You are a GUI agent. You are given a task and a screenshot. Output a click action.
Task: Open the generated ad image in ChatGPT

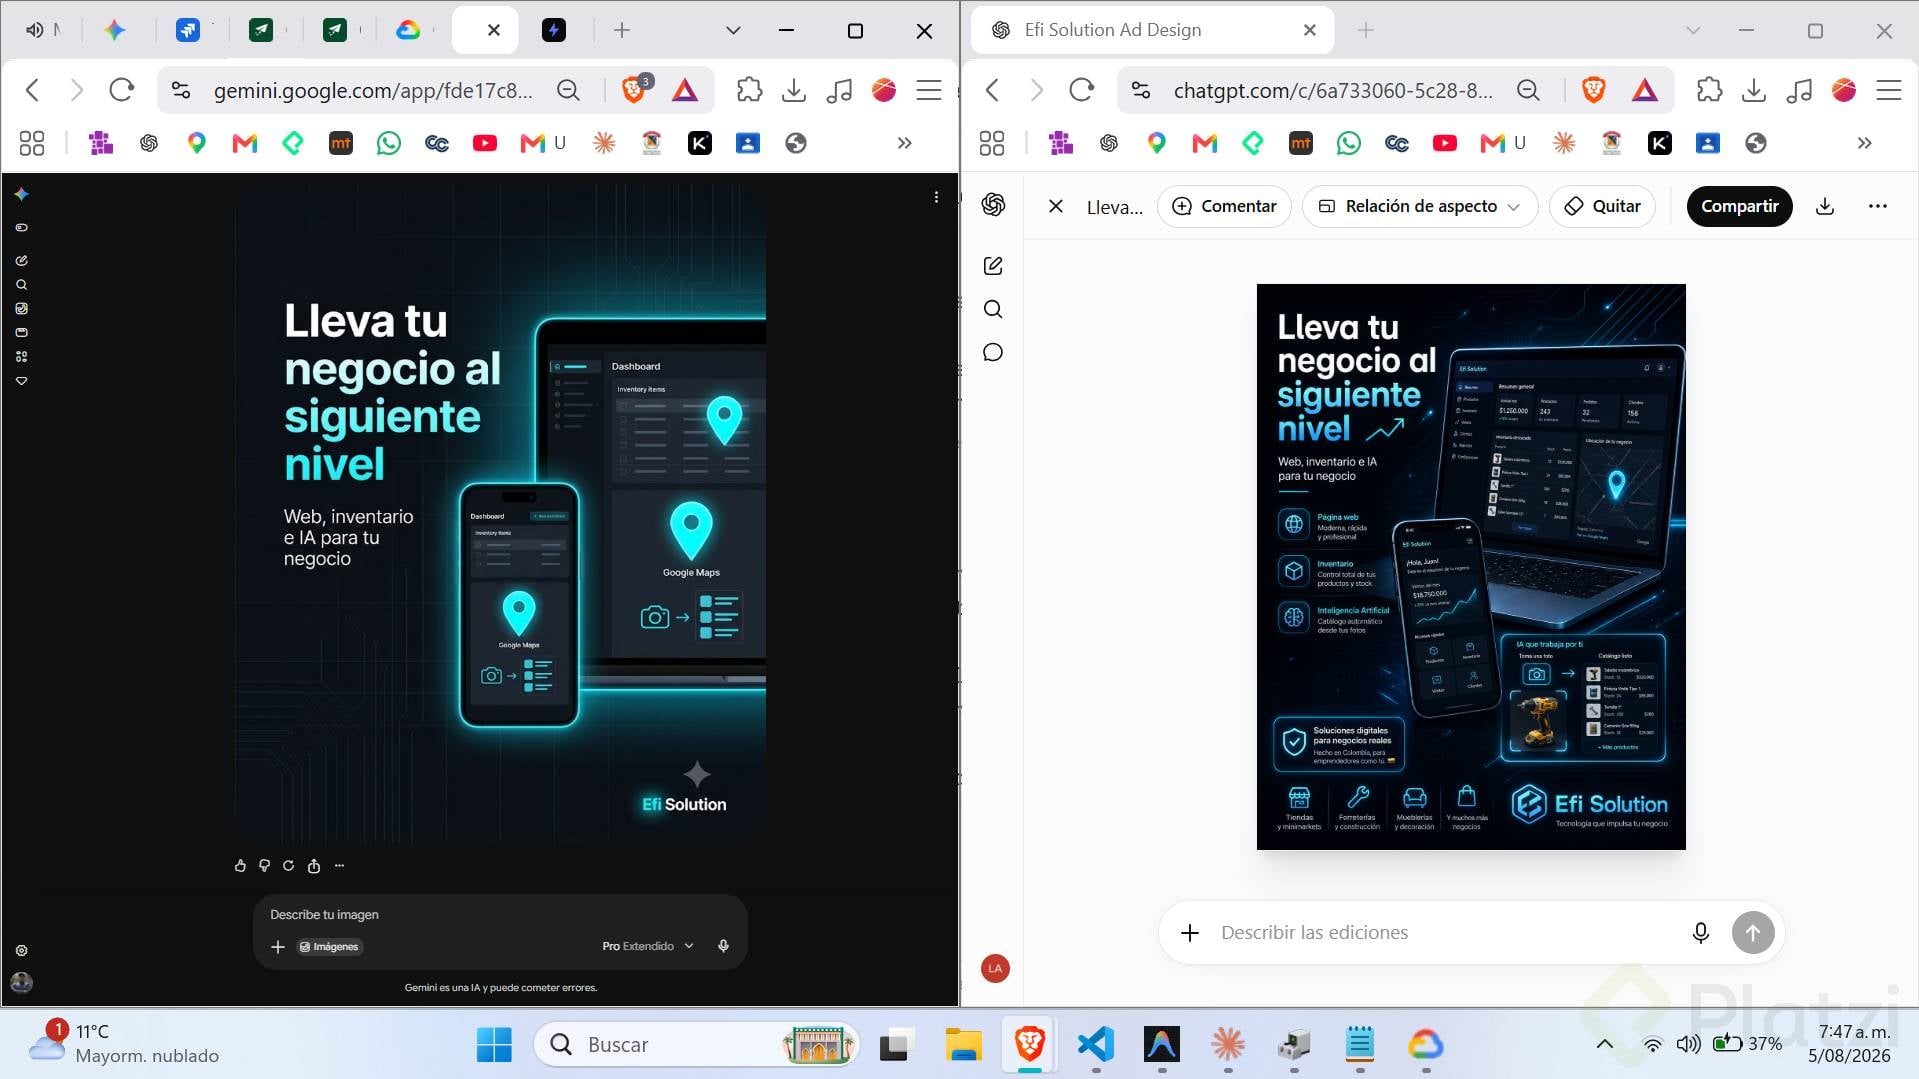coord(1471,567)
